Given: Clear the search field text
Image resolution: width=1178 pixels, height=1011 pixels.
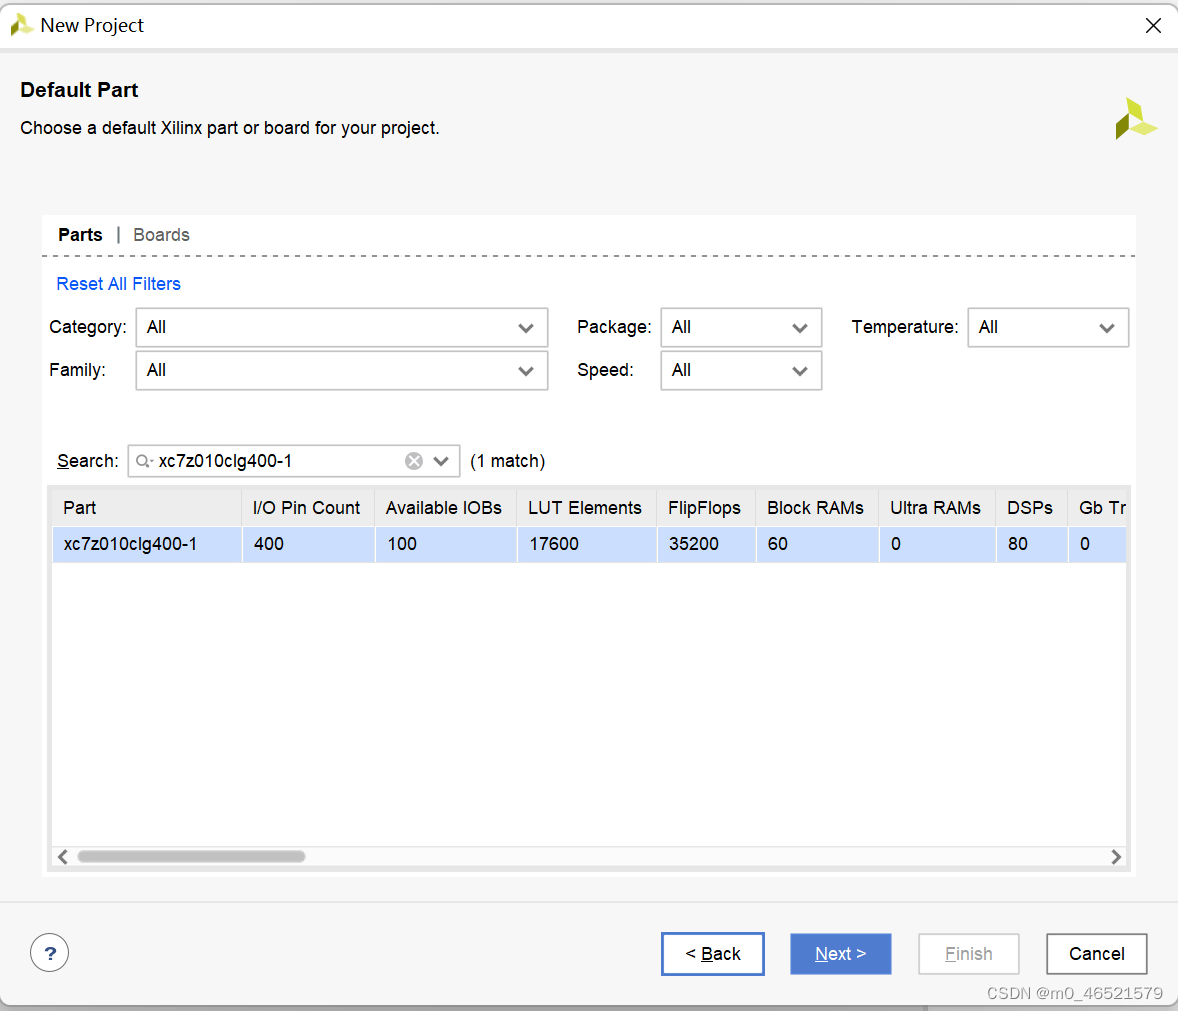Looking at the screenshot, I should pyautogui.click(x=414, y=461).
